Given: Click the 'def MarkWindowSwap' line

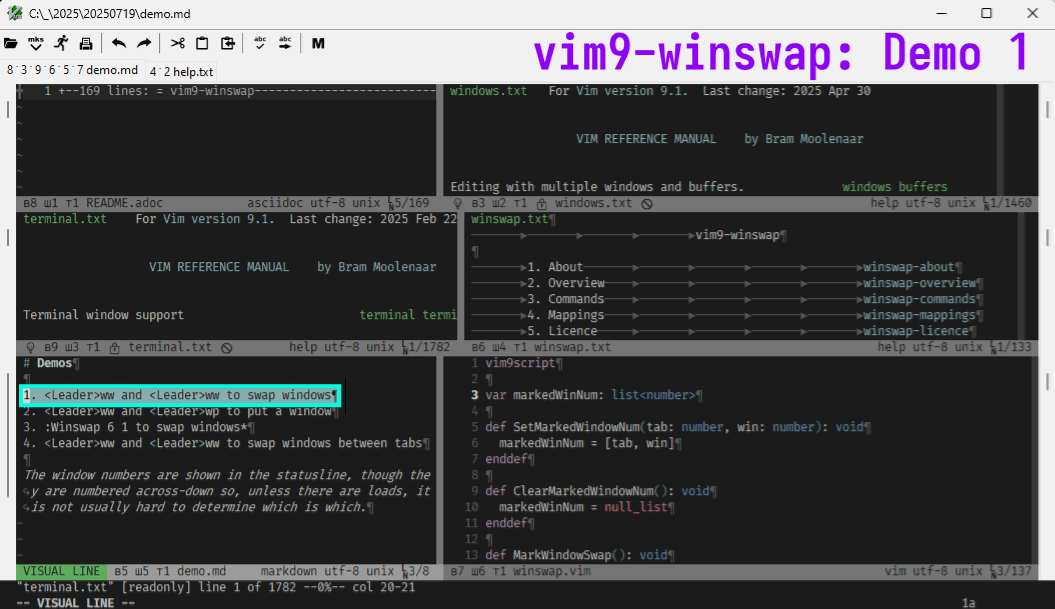Looking at the screenshot, I should pyautogui.click(x=576, y=555).
